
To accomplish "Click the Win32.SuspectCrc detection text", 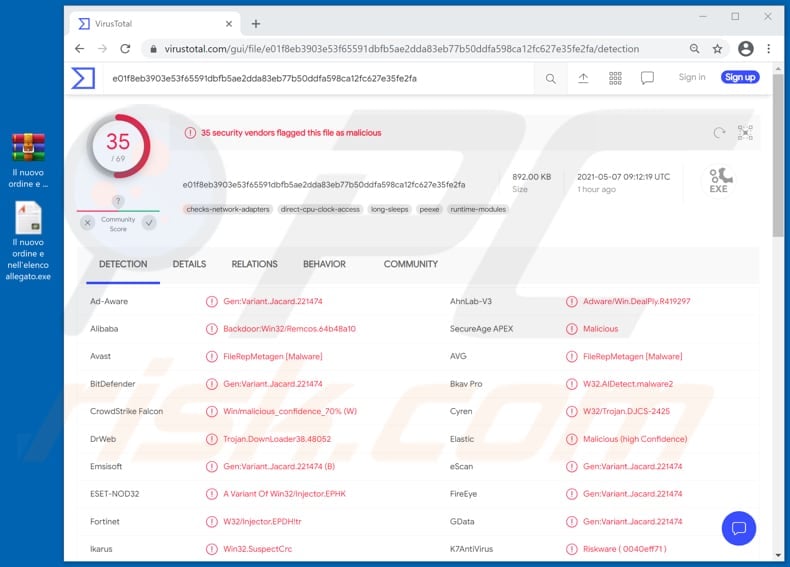I will (x=257, y=549).
